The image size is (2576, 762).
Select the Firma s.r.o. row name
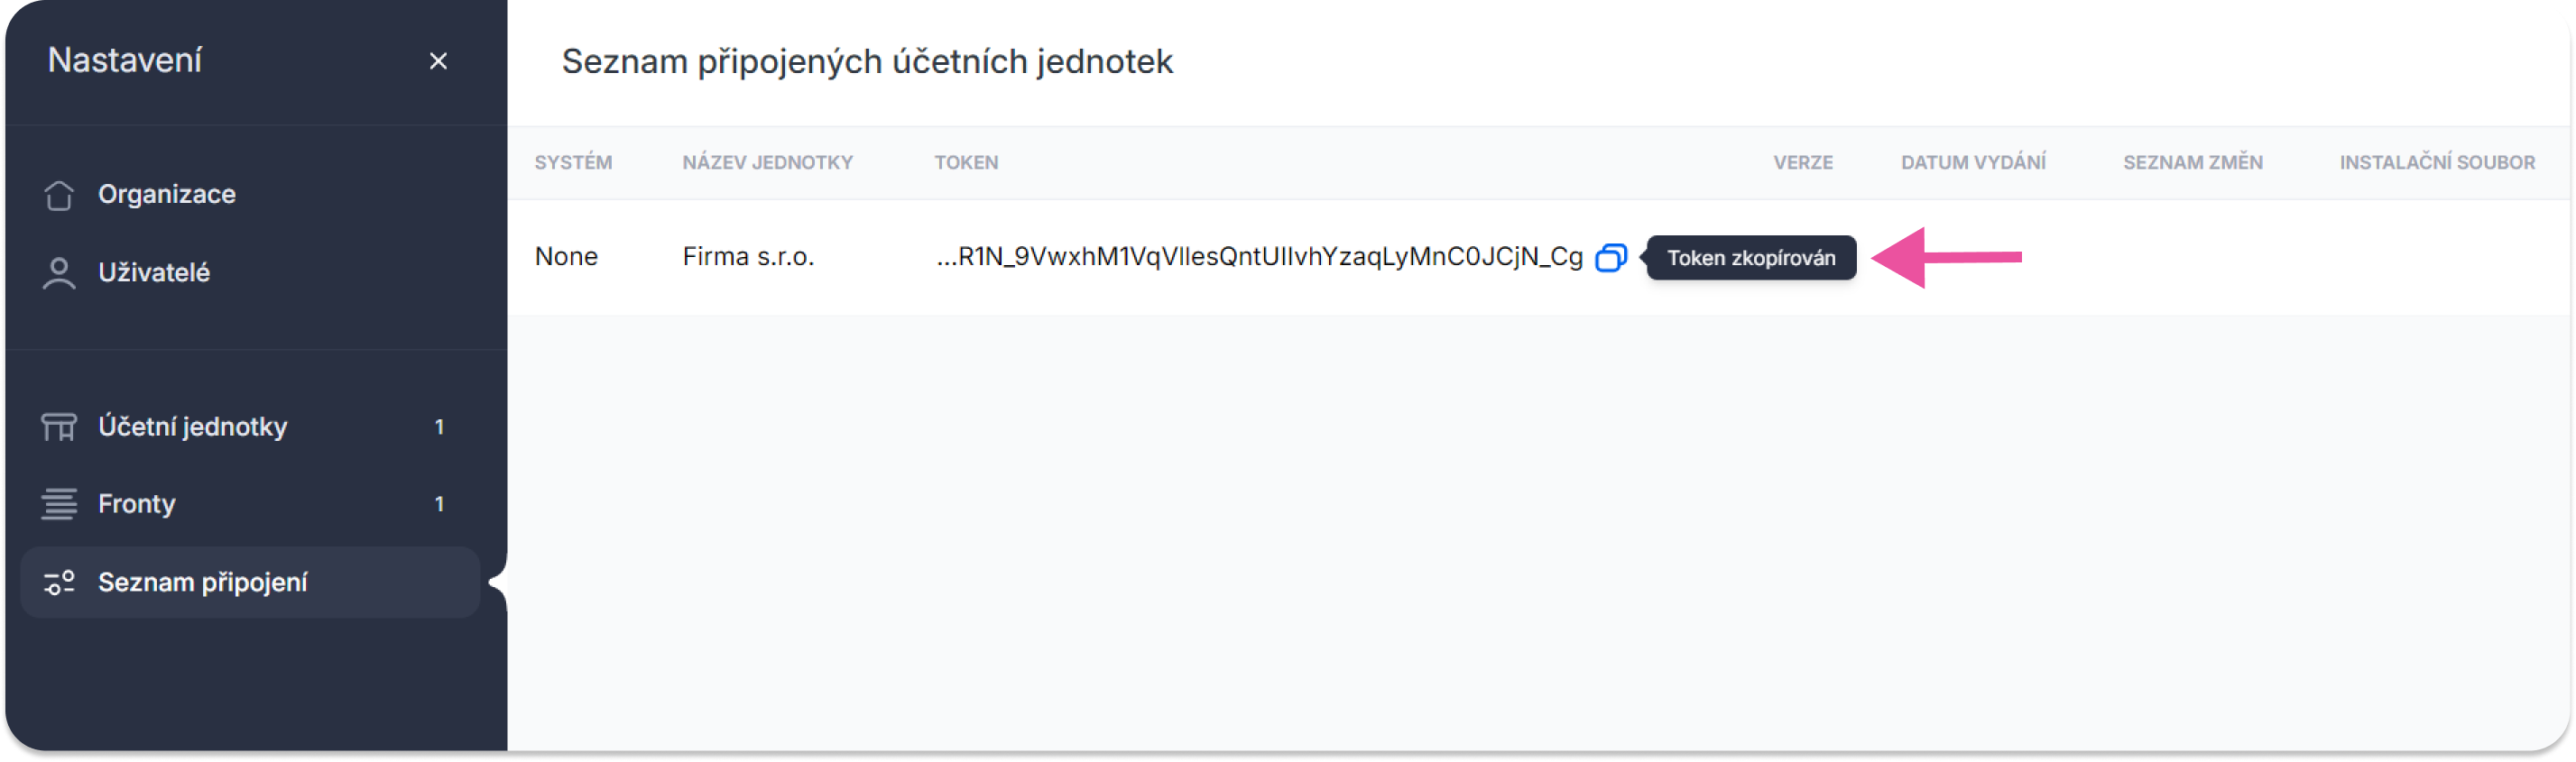coord(748,257)
